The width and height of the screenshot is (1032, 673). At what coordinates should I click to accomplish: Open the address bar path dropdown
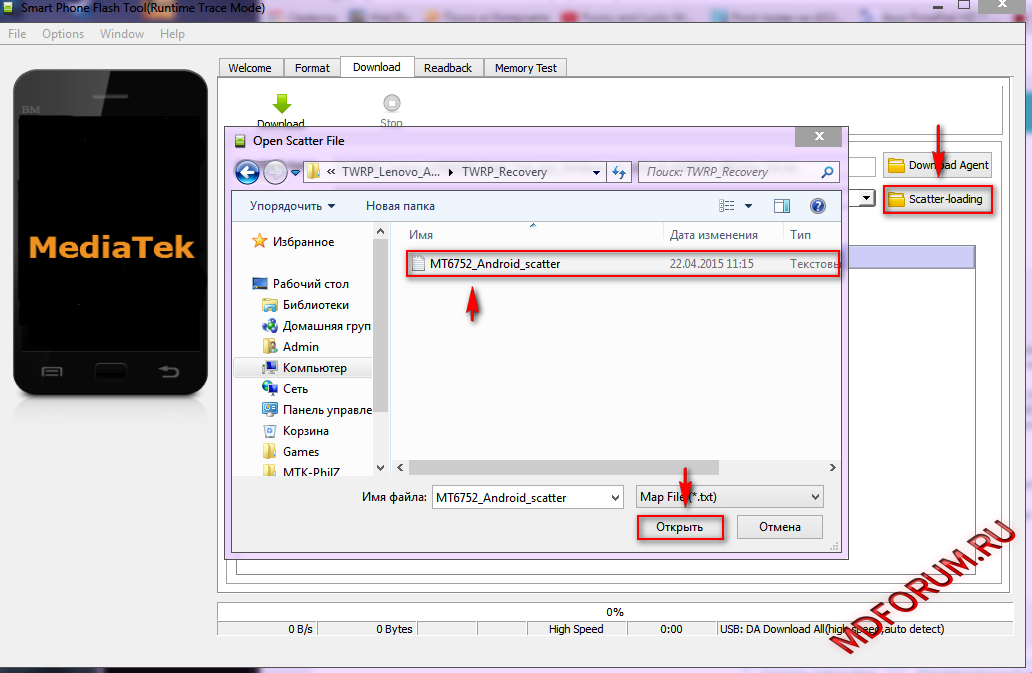597,172
